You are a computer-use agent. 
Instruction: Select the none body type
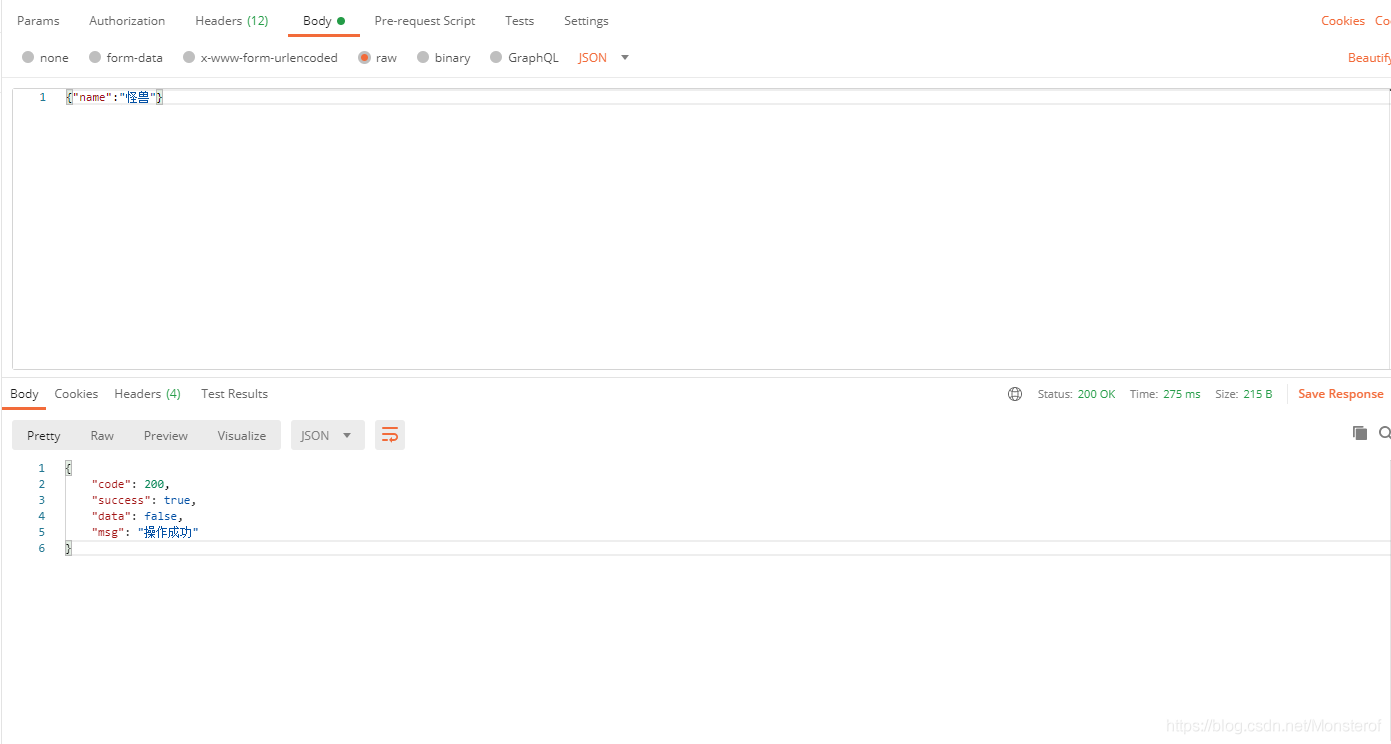[46, 58]
